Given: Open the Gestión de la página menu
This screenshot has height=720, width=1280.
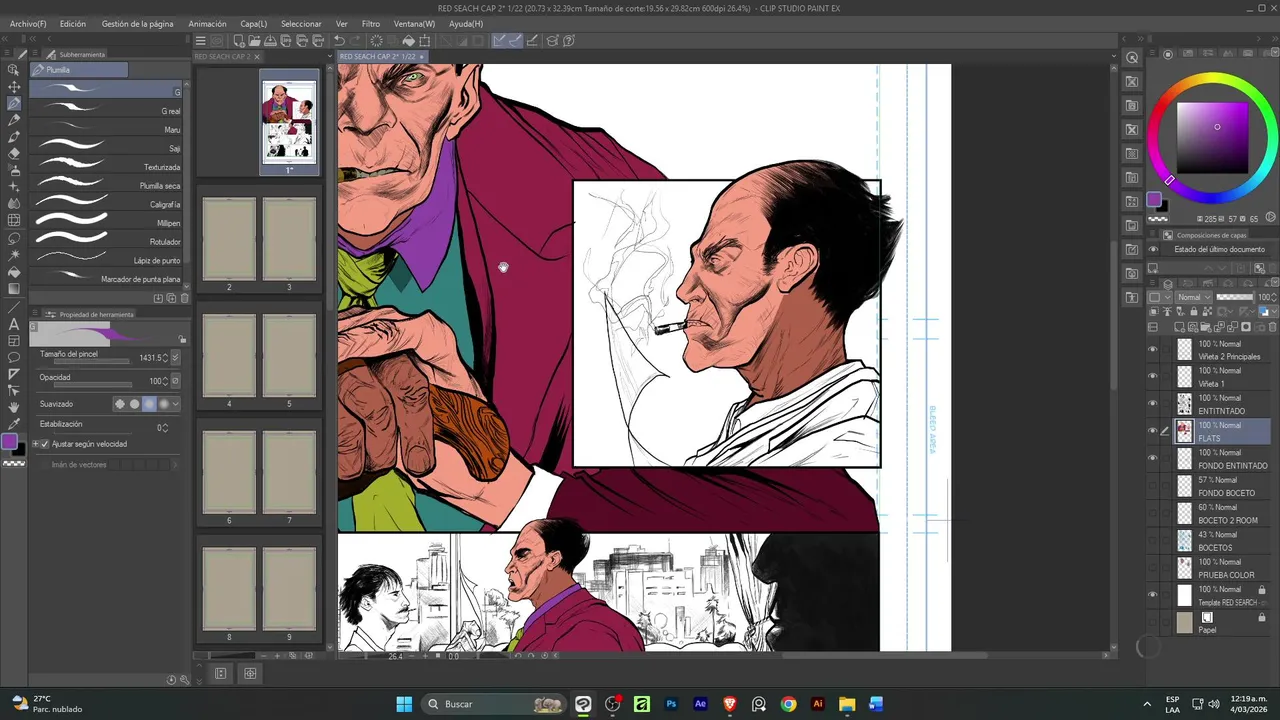Looking at the screenshot, I should (x=137, y=23).
